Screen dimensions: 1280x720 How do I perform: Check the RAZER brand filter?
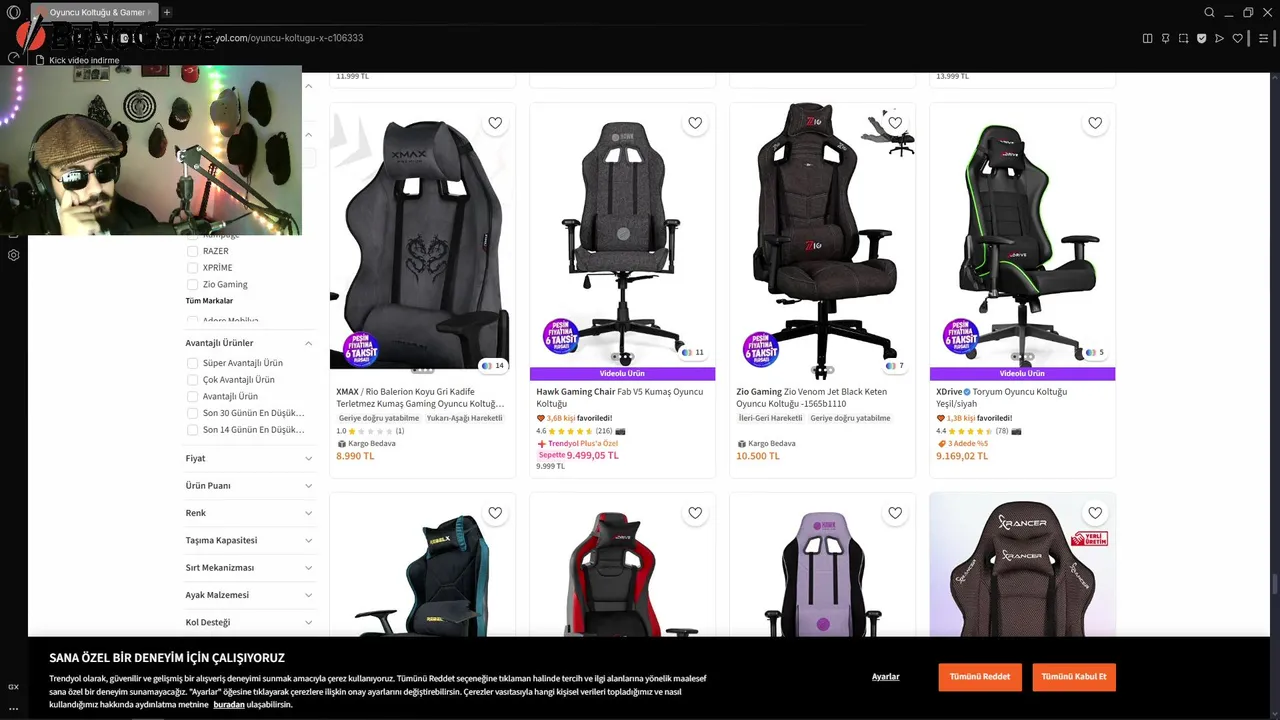point(193,251)
